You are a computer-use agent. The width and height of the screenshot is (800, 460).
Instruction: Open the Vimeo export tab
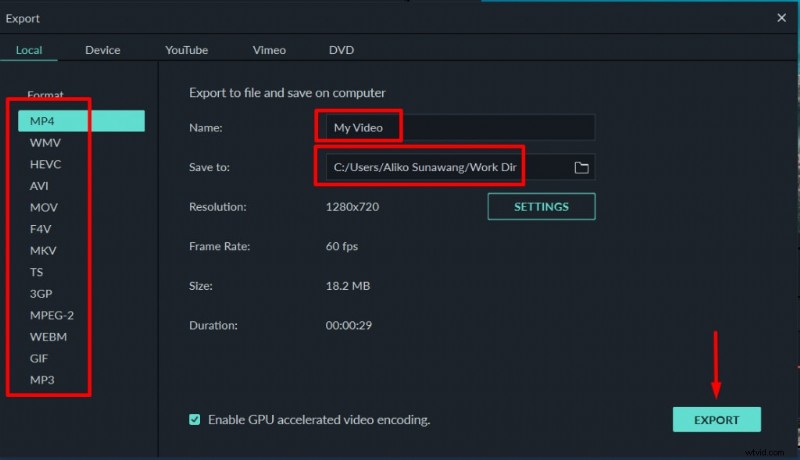(x=269, y=50)
